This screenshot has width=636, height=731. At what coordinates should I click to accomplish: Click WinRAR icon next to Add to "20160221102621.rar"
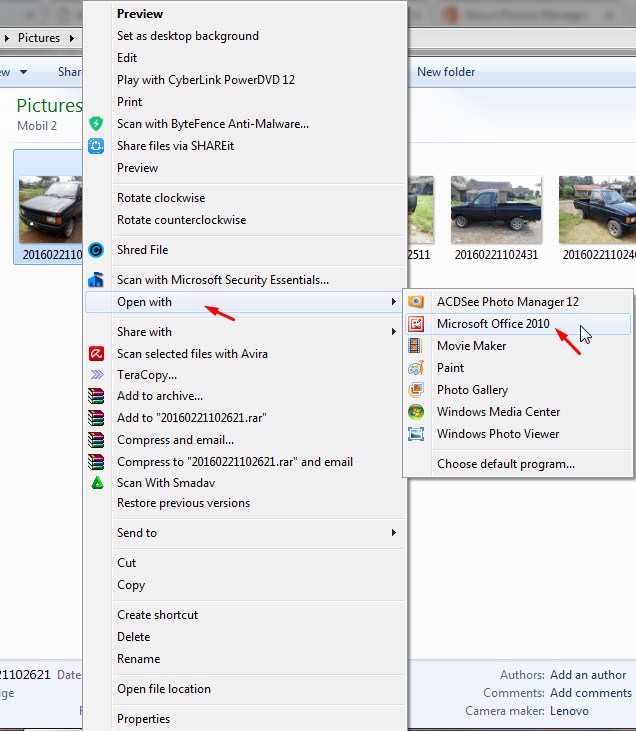click(x=96, y=418)
